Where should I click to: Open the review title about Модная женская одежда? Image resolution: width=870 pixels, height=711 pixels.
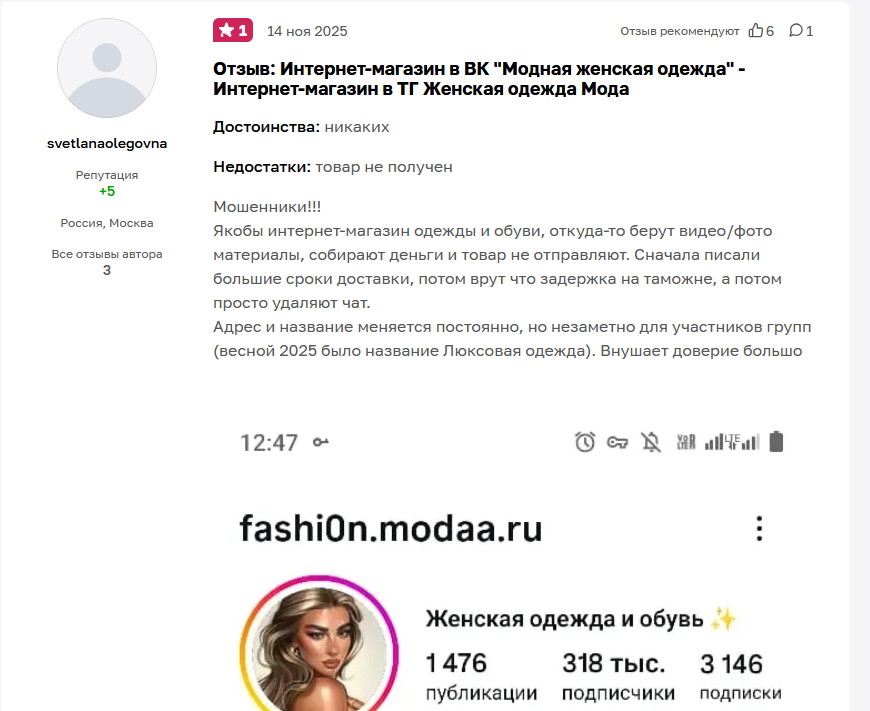point(479,79)
